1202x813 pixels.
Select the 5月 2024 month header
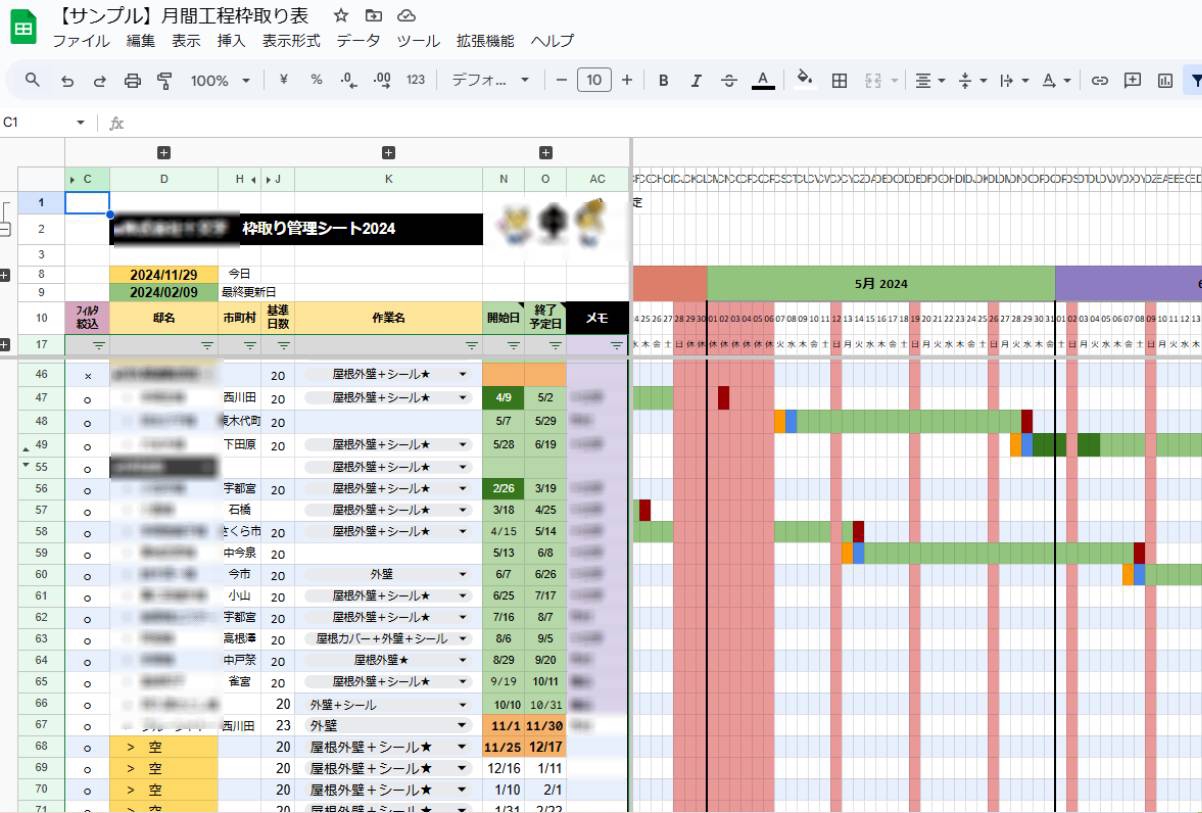tap(881, 283)
